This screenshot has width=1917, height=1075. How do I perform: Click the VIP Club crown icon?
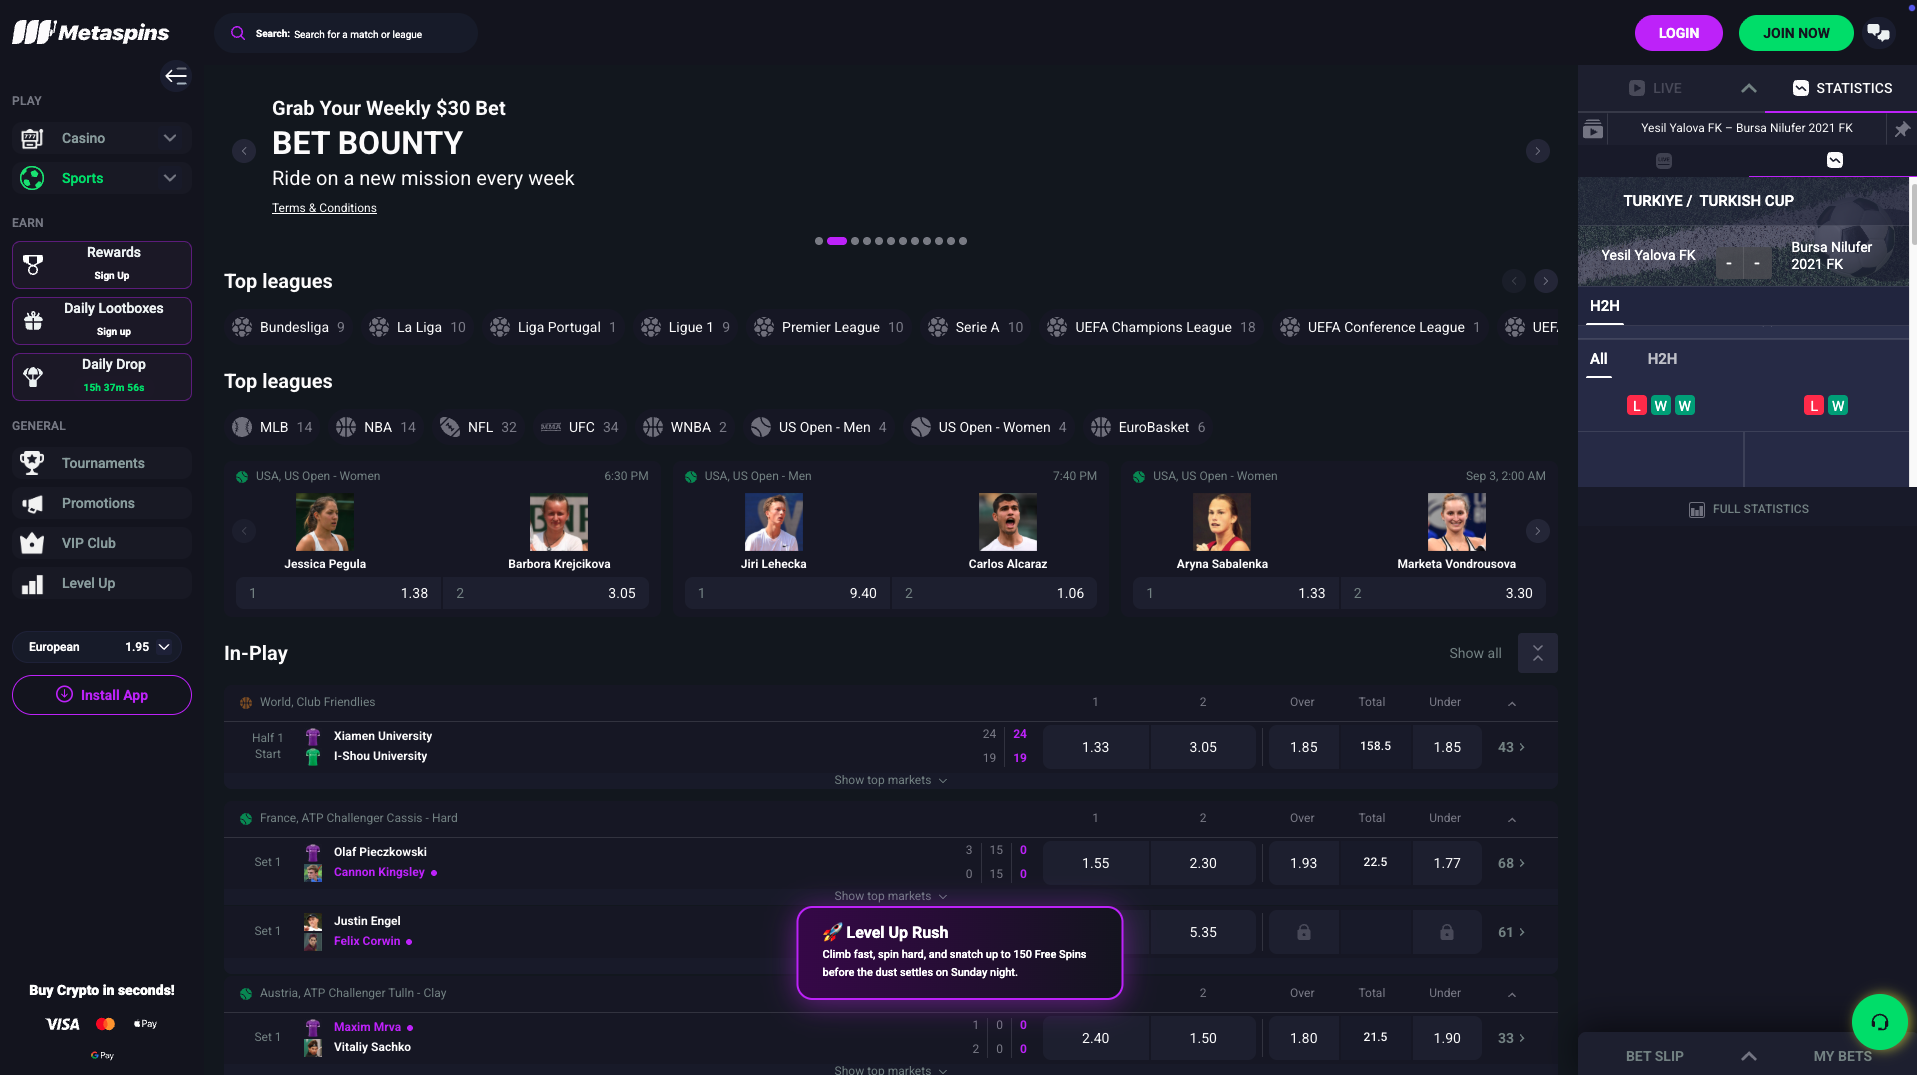point(32,543)
